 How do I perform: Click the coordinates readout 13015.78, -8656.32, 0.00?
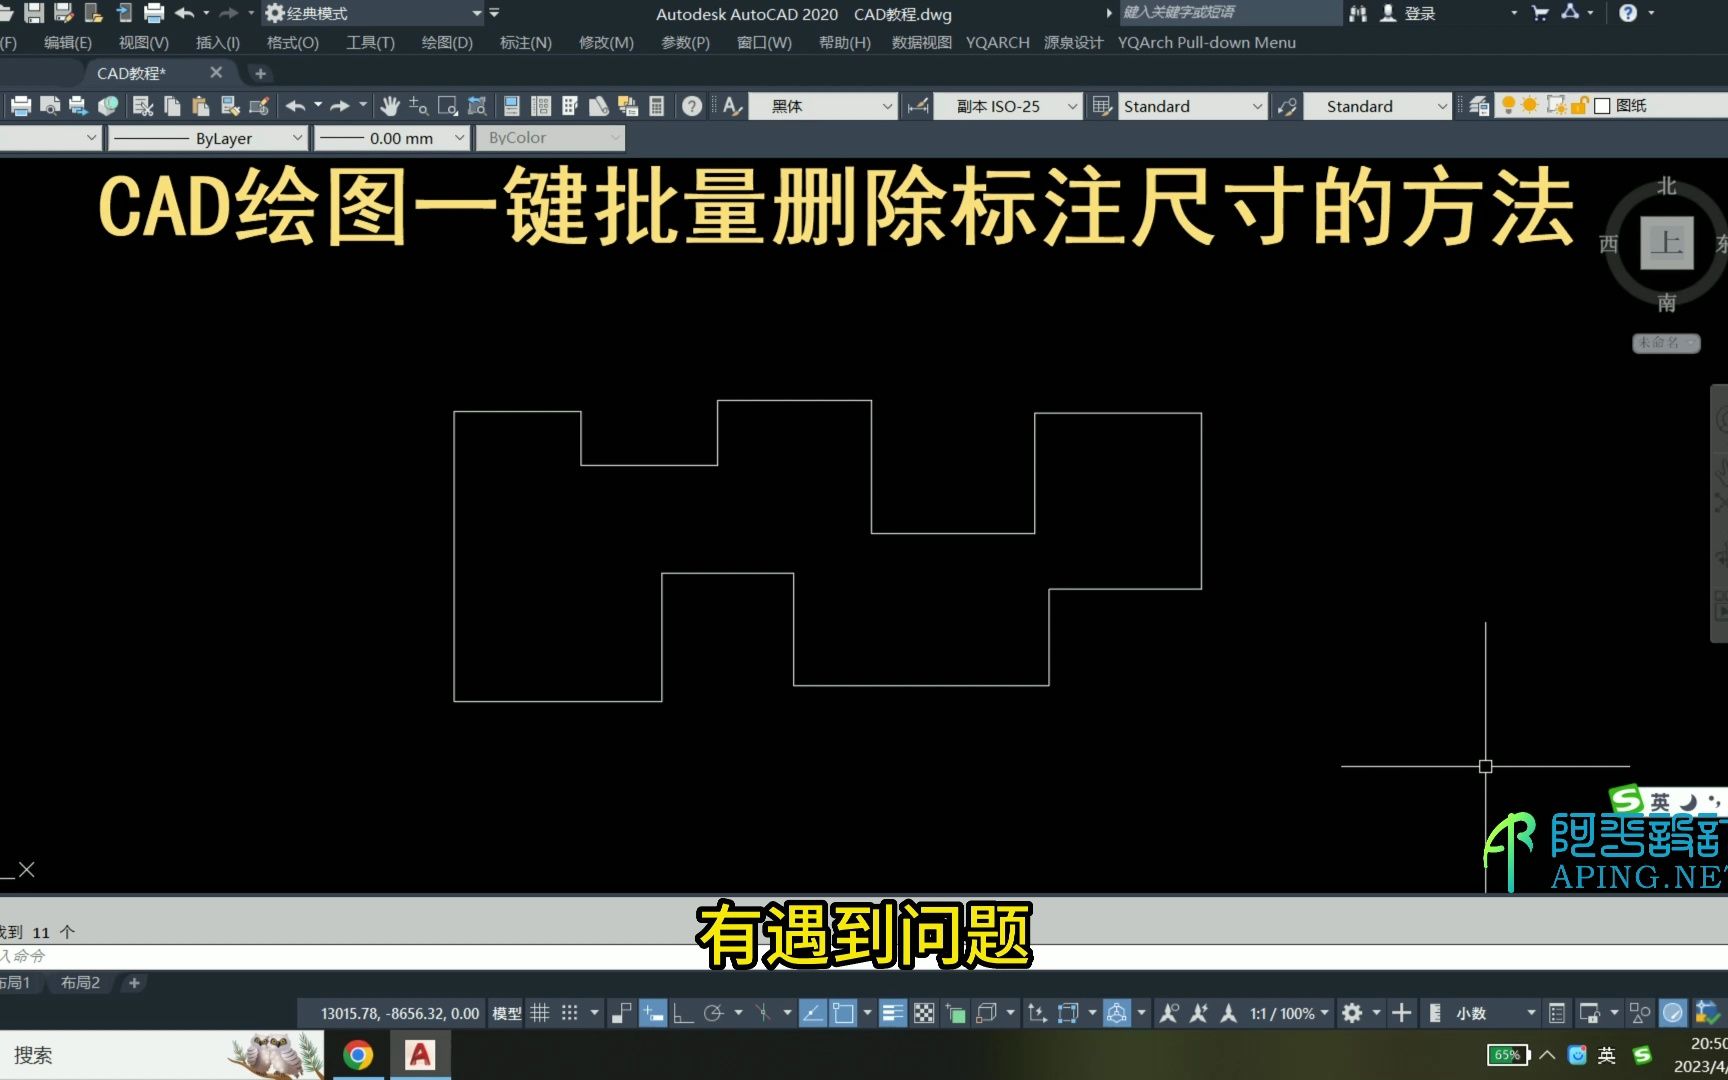click(x=400, y=1013)
